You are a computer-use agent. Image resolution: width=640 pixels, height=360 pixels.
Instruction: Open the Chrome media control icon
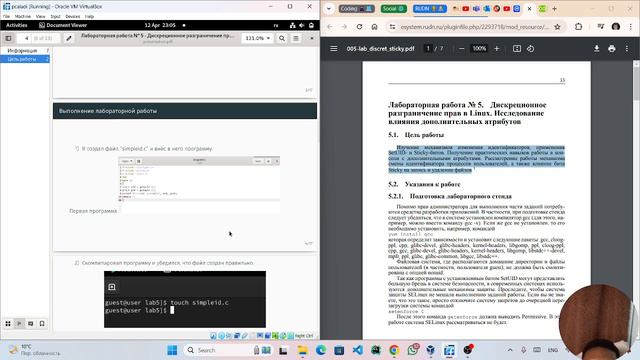[x=600, y=27]
